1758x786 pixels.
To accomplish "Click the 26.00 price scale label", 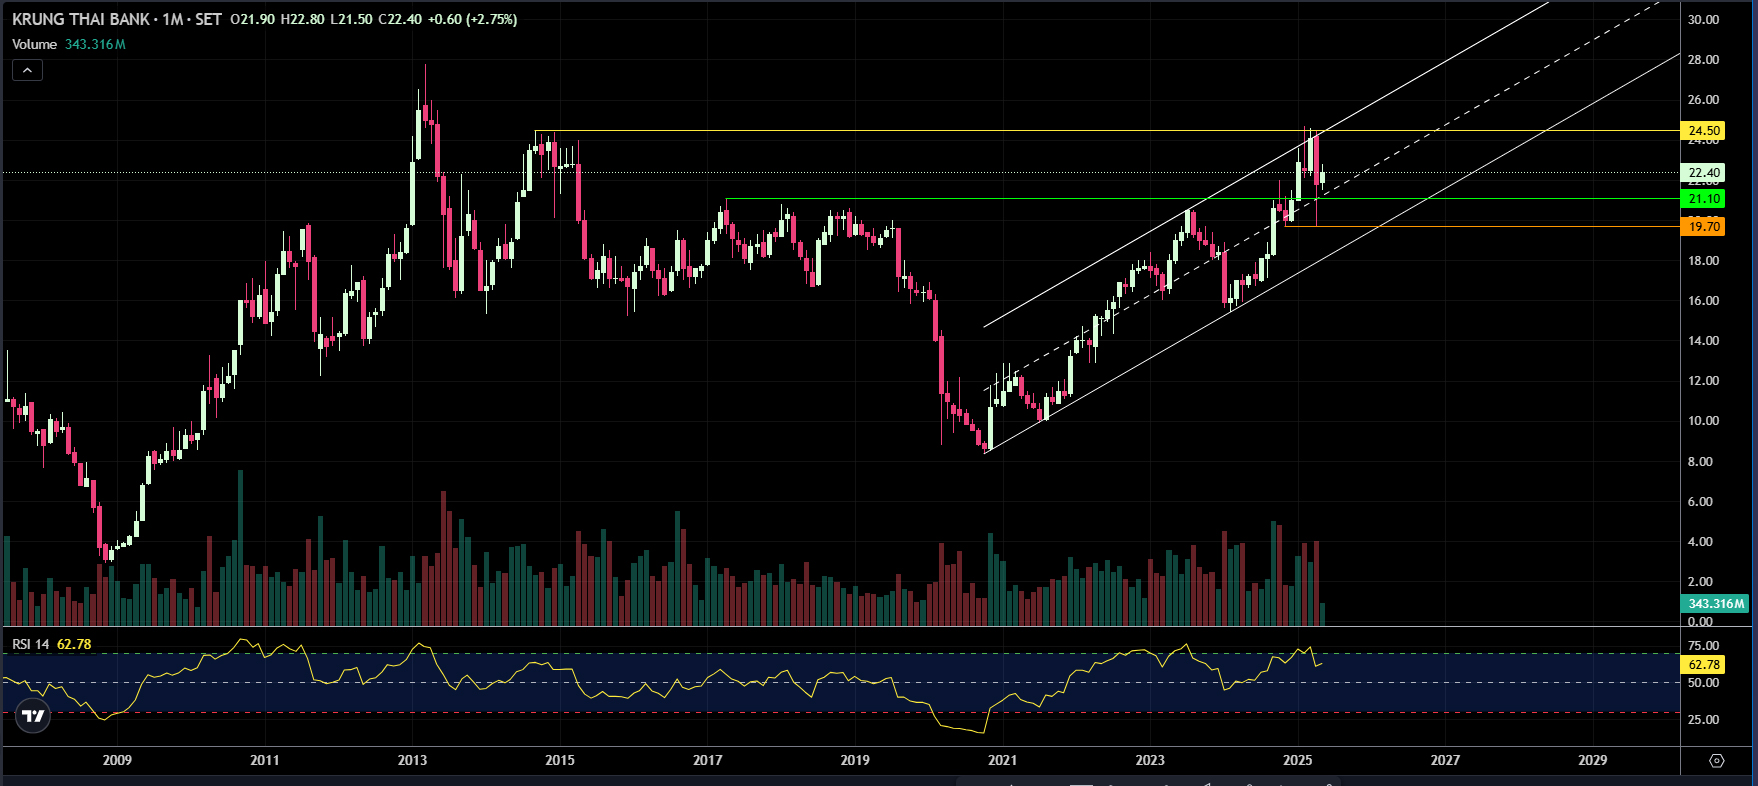I will point(1703,100).
